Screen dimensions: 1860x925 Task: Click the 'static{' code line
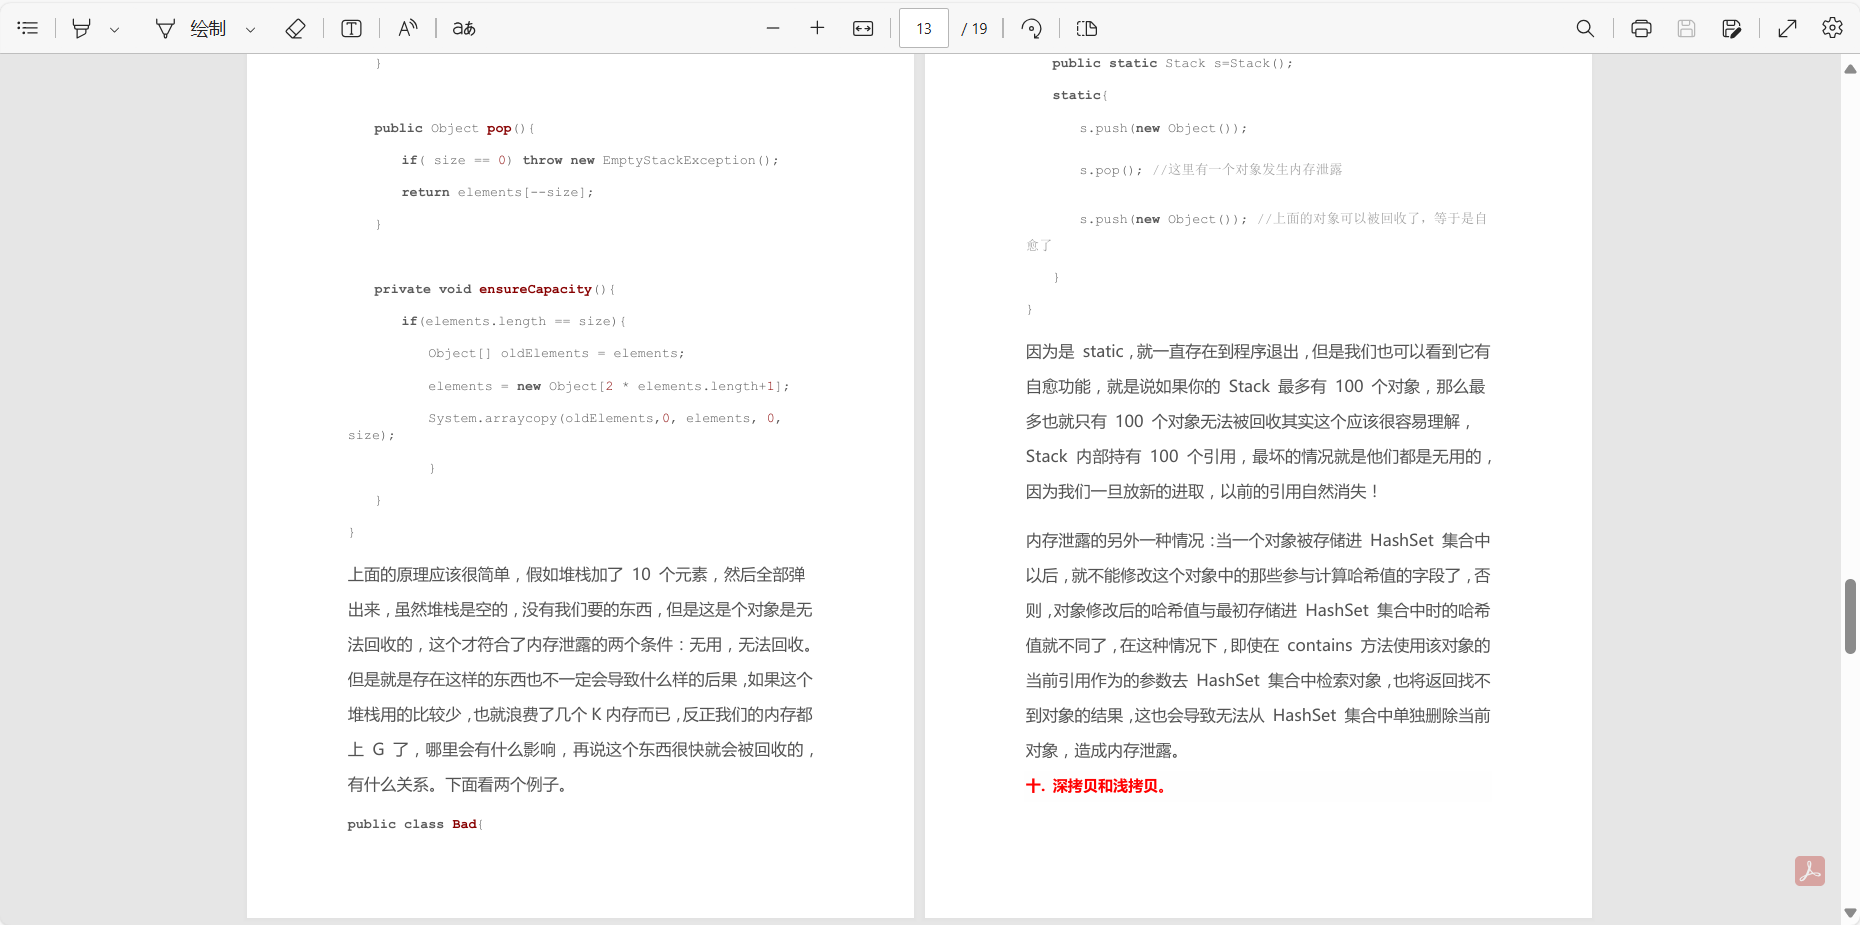[x=1080, y=95]
